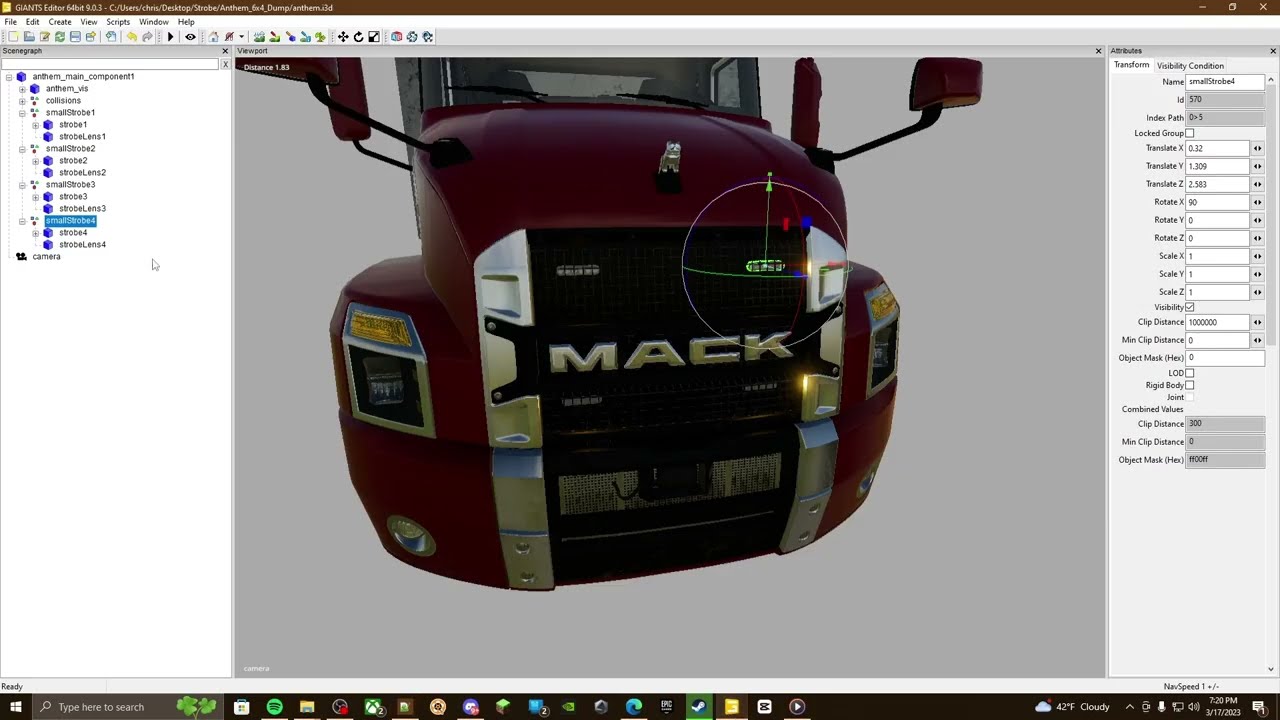Image resolution: width=1280 pixels, height=720 pixels.
Task: Open Microsoft Edge from the taskbar
Action: tap(634, 707)
